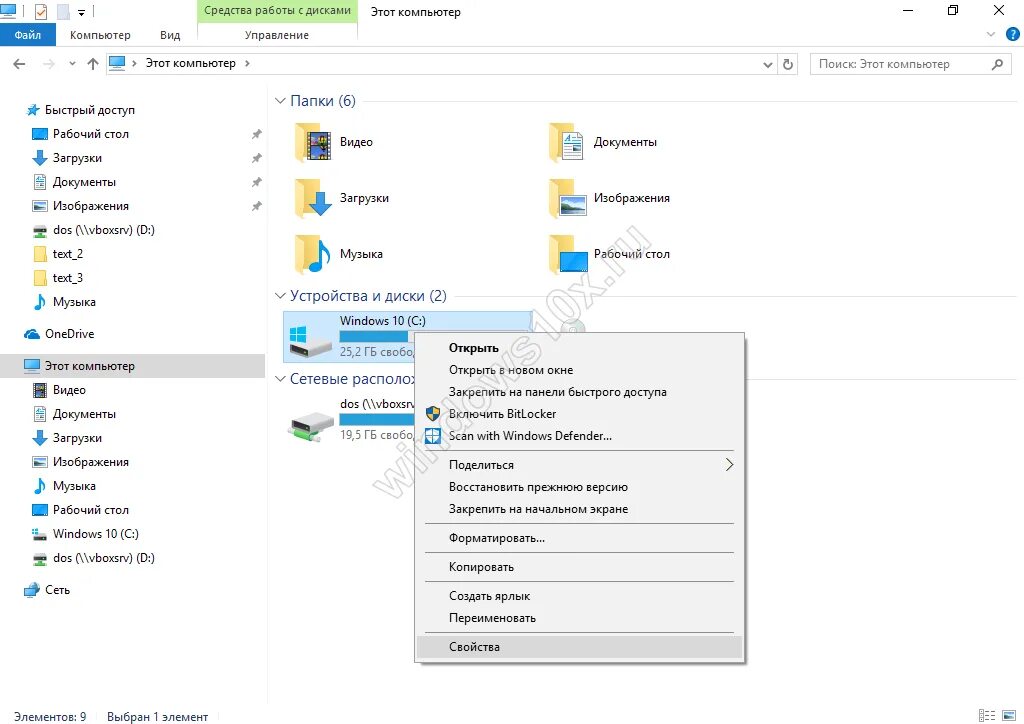Switch to the details view icon

coord(987,716)
